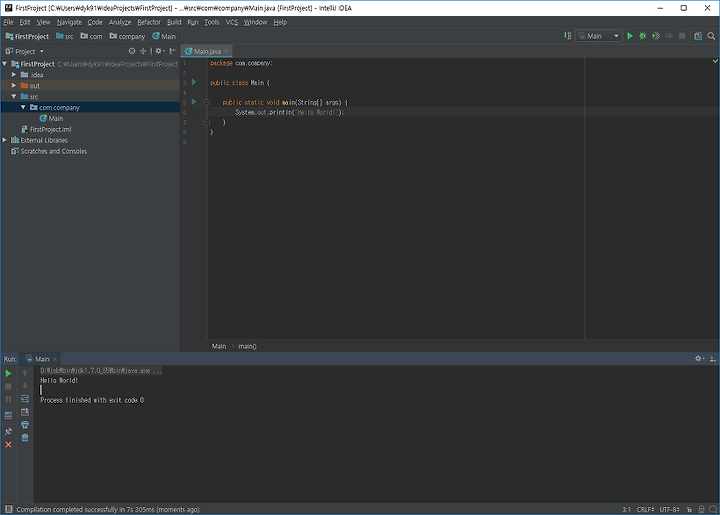The width and height of the screenshot is (720, 515).
Task: Open Main run configuration dropdown
Action: pos(599,36)
